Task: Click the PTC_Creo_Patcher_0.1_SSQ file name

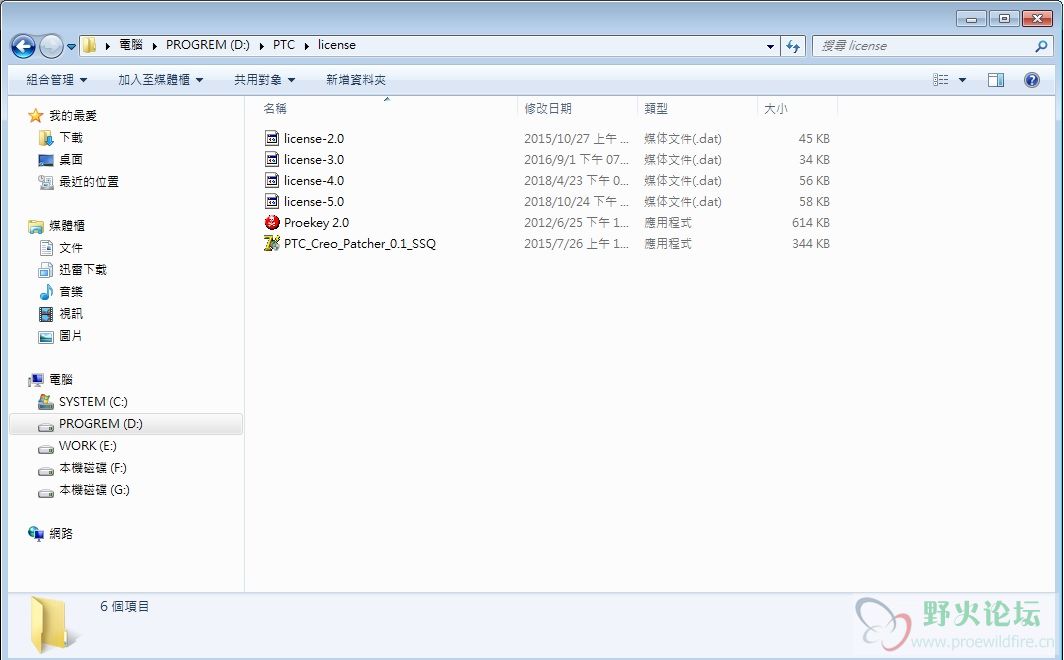Action: point(360,244)
